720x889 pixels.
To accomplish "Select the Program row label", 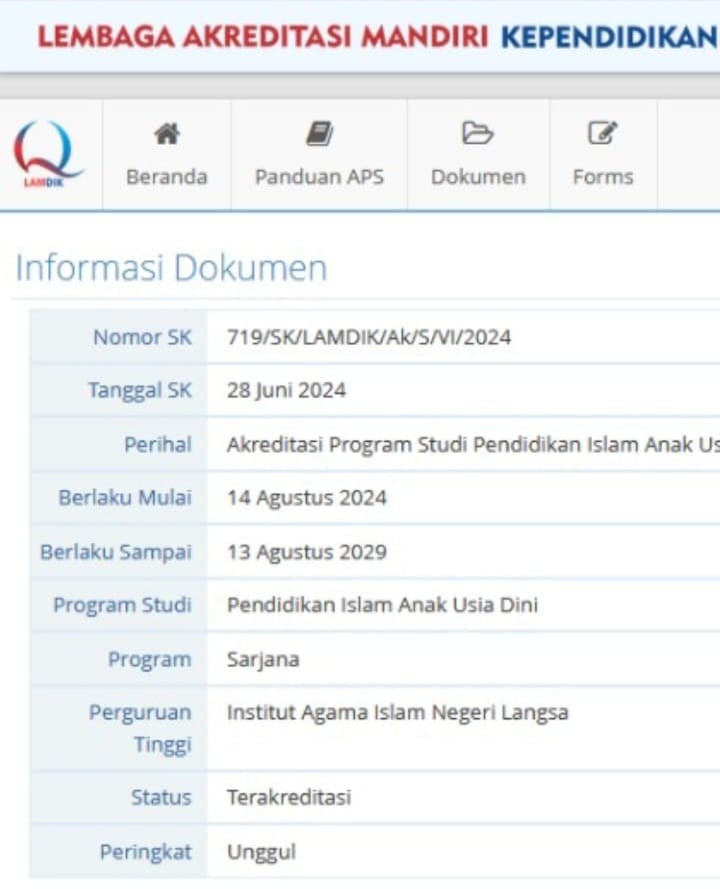I will pos(150,660).
